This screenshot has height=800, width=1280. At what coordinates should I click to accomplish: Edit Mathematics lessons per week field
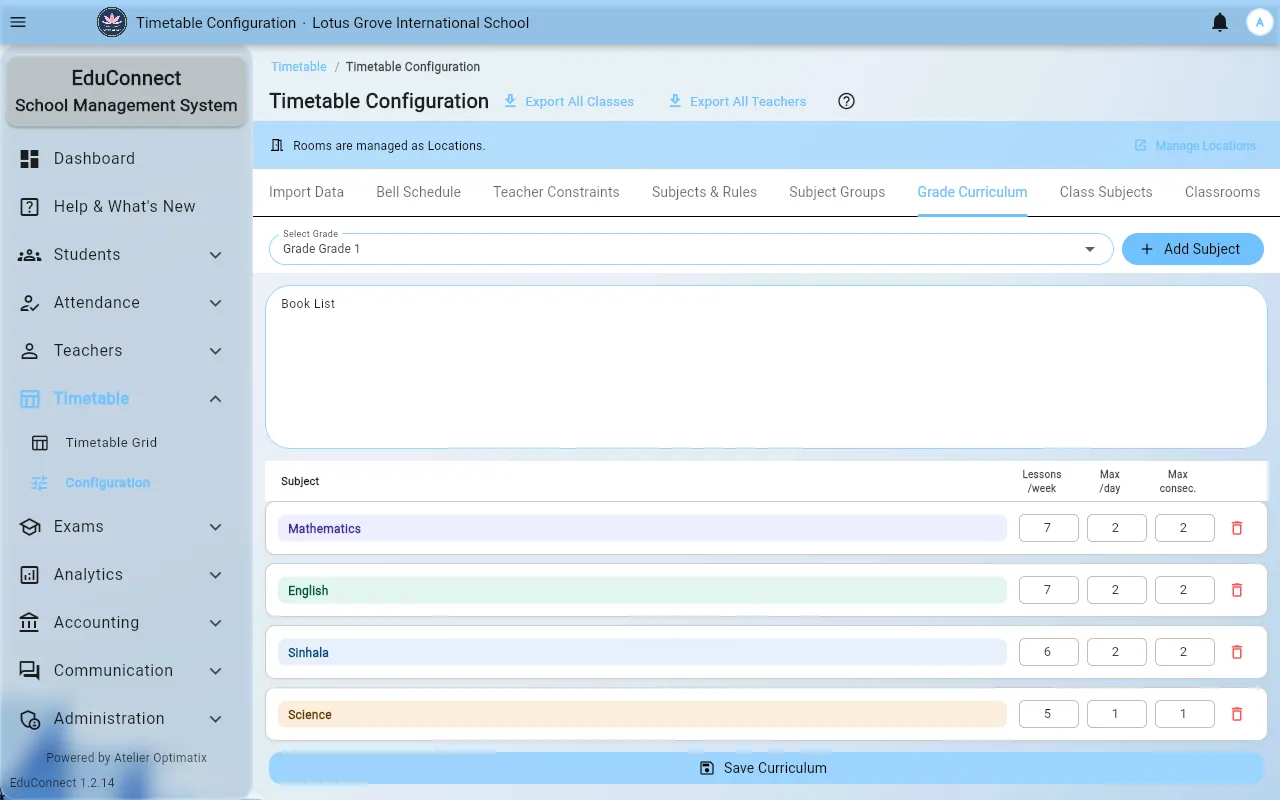pos(1049,528)
